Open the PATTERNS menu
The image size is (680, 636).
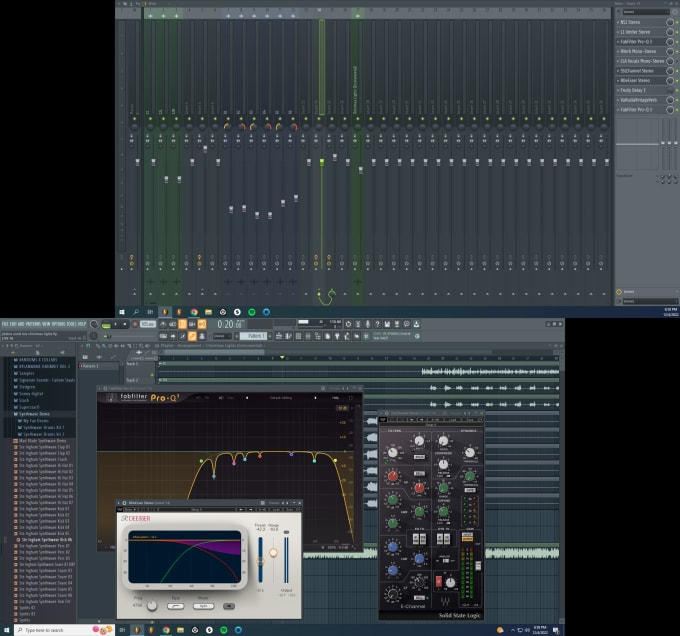[x=33, y=324]
